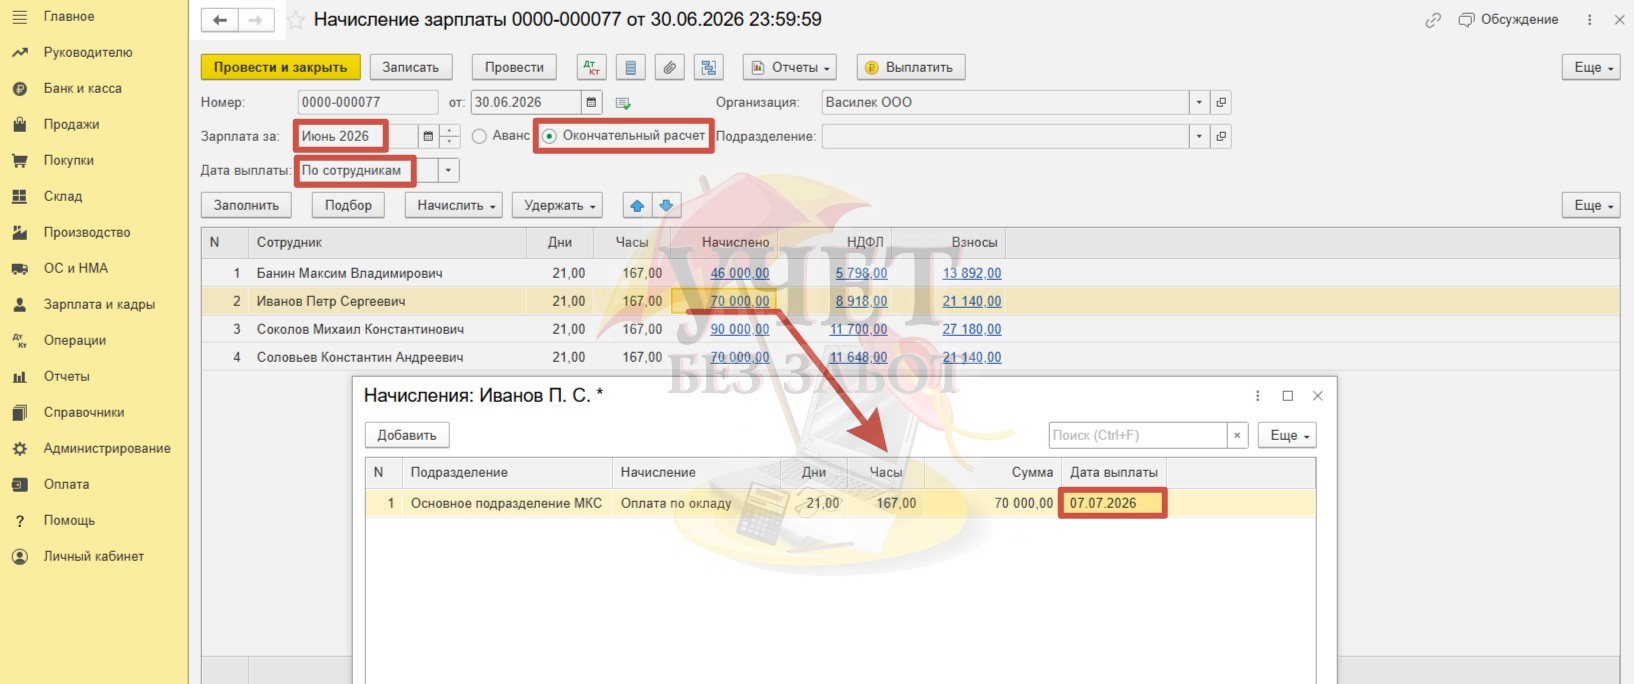Open the Отчеты dropdown in toolbar
The image size is (1634, 684).
click(790, 68)
